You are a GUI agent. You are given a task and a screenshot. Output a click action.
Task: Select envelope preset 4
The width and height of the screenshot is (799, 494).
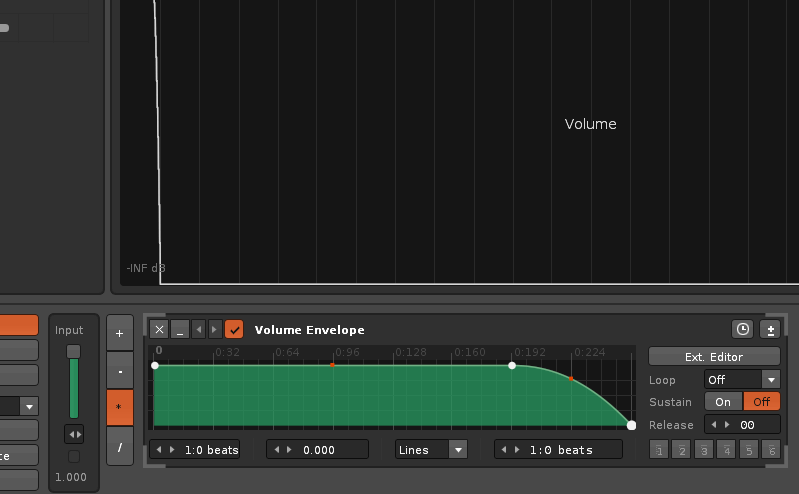pos(727,450)
